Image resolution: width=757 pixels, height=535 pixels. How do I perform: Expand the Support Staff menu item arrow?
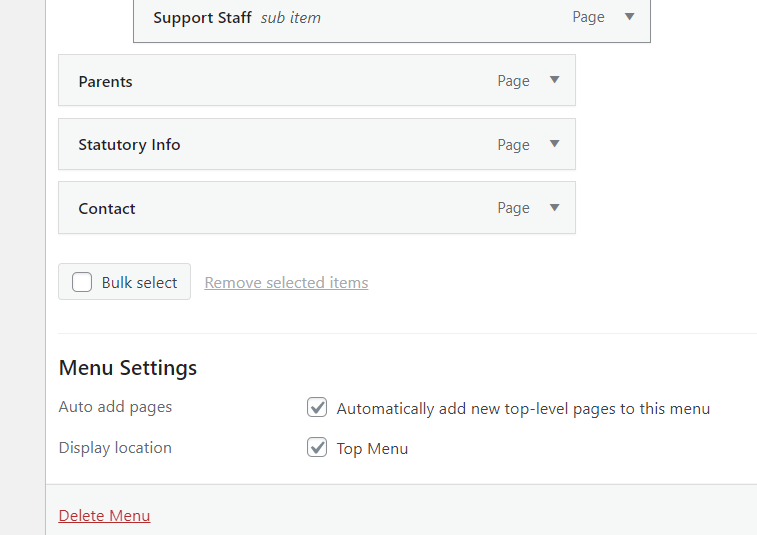629,17
